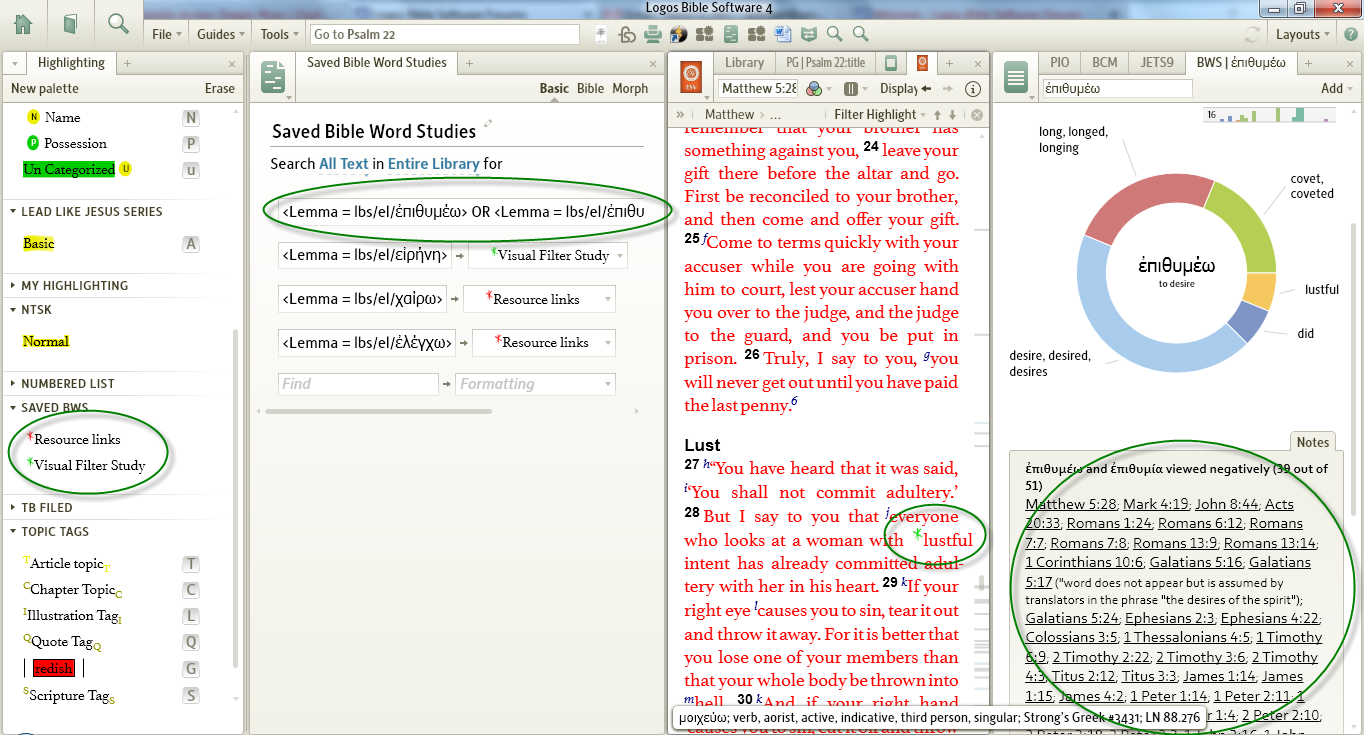Open the Saved Bible Word Studies panel menu icon
The height and width of the screenshot is (735, 1364).
(x=273, y=78)
